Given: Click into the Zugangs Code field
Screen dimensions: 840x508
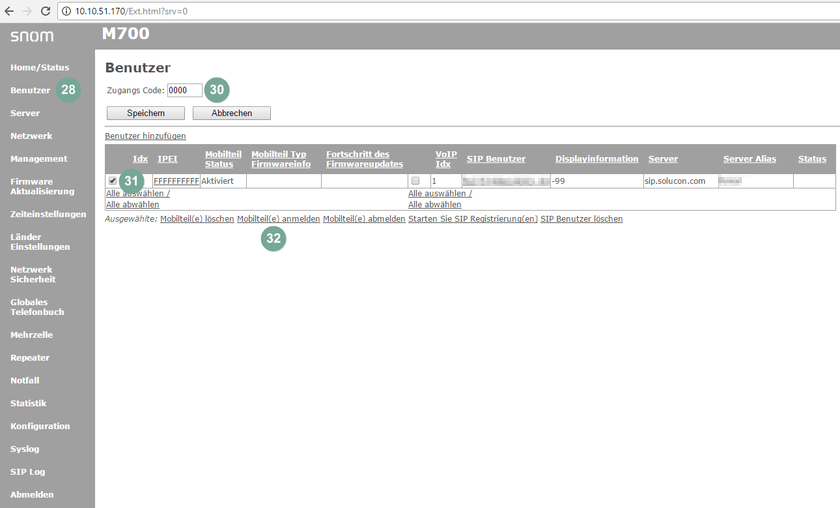Looking at the screenshot, I should 184,90.
